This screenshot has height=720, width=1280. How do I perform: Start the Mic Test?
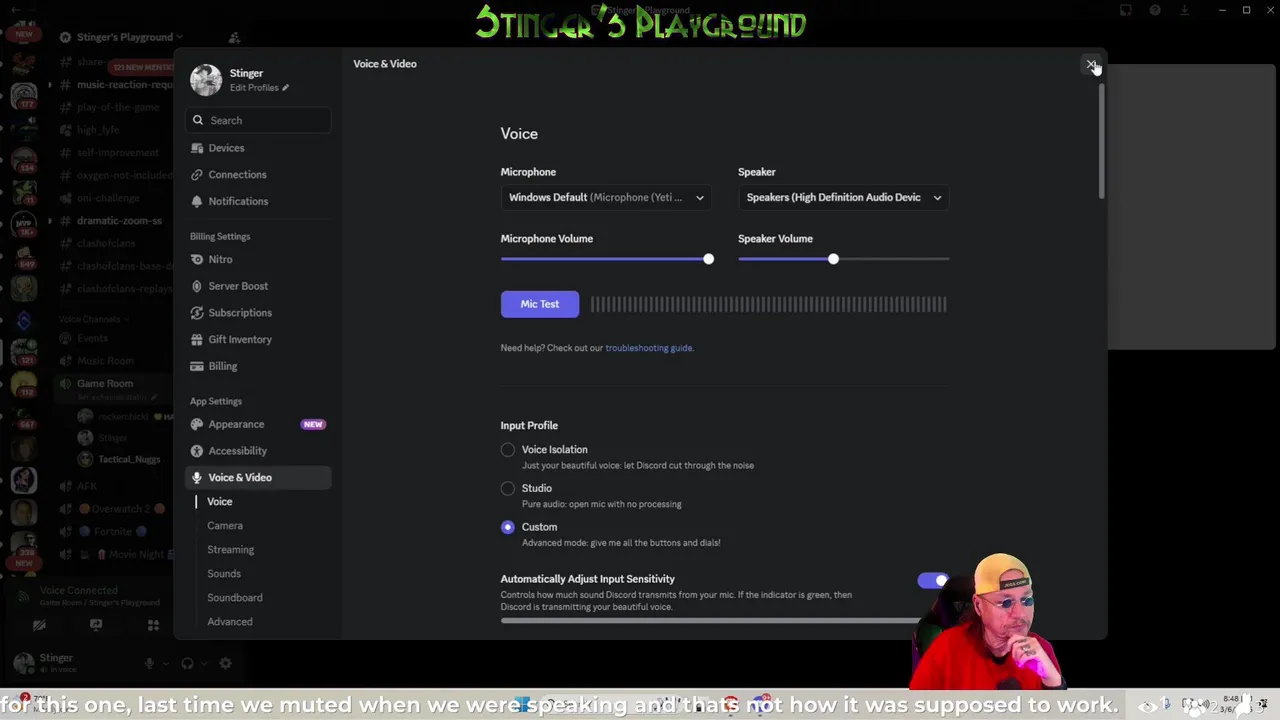540,304
